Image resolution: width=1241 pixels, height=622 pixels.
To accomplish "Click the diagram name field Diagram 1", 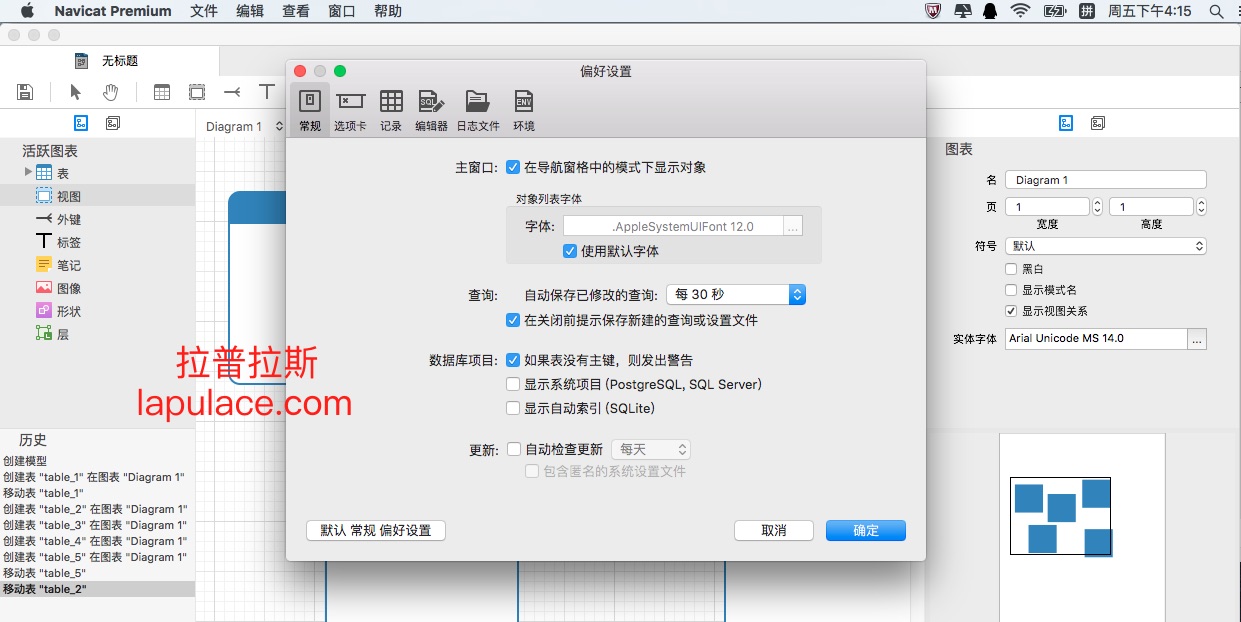I will pyautogui.click(x=1106, y=180).
